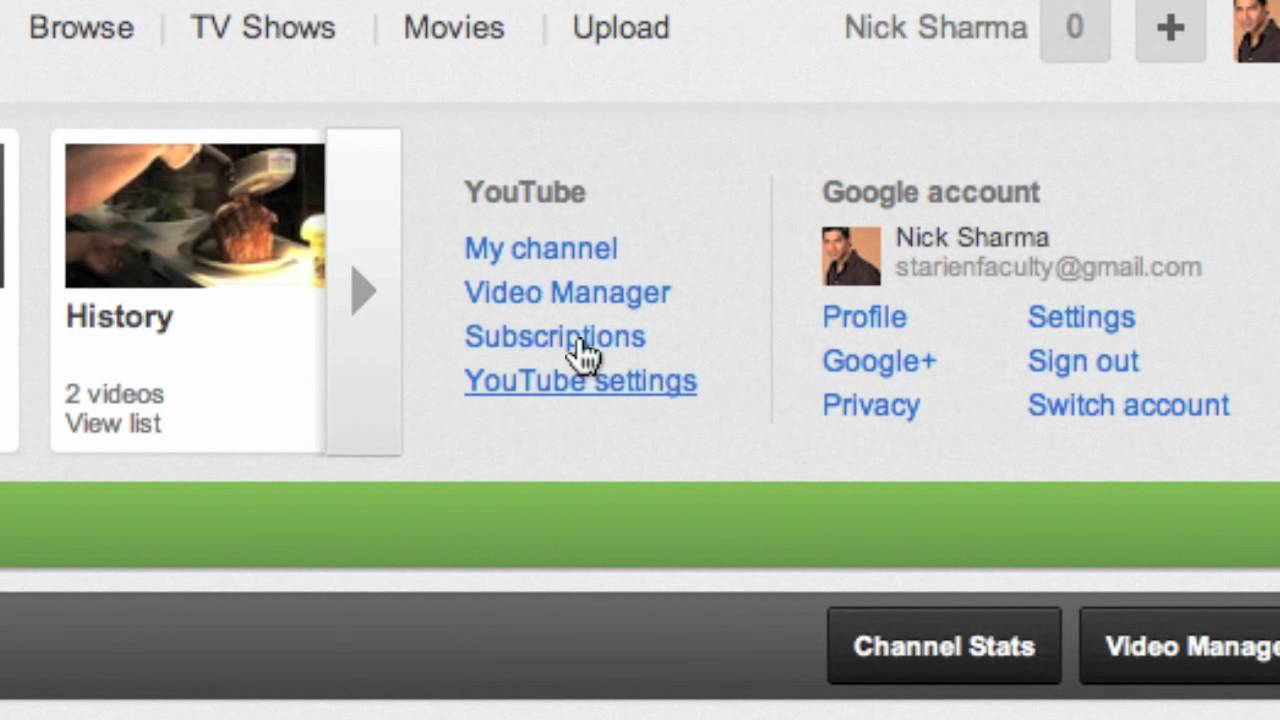The height and width of the screenshot is (720, 1280).
Task: Open the Movies section
Action: [x=453, y=28]
